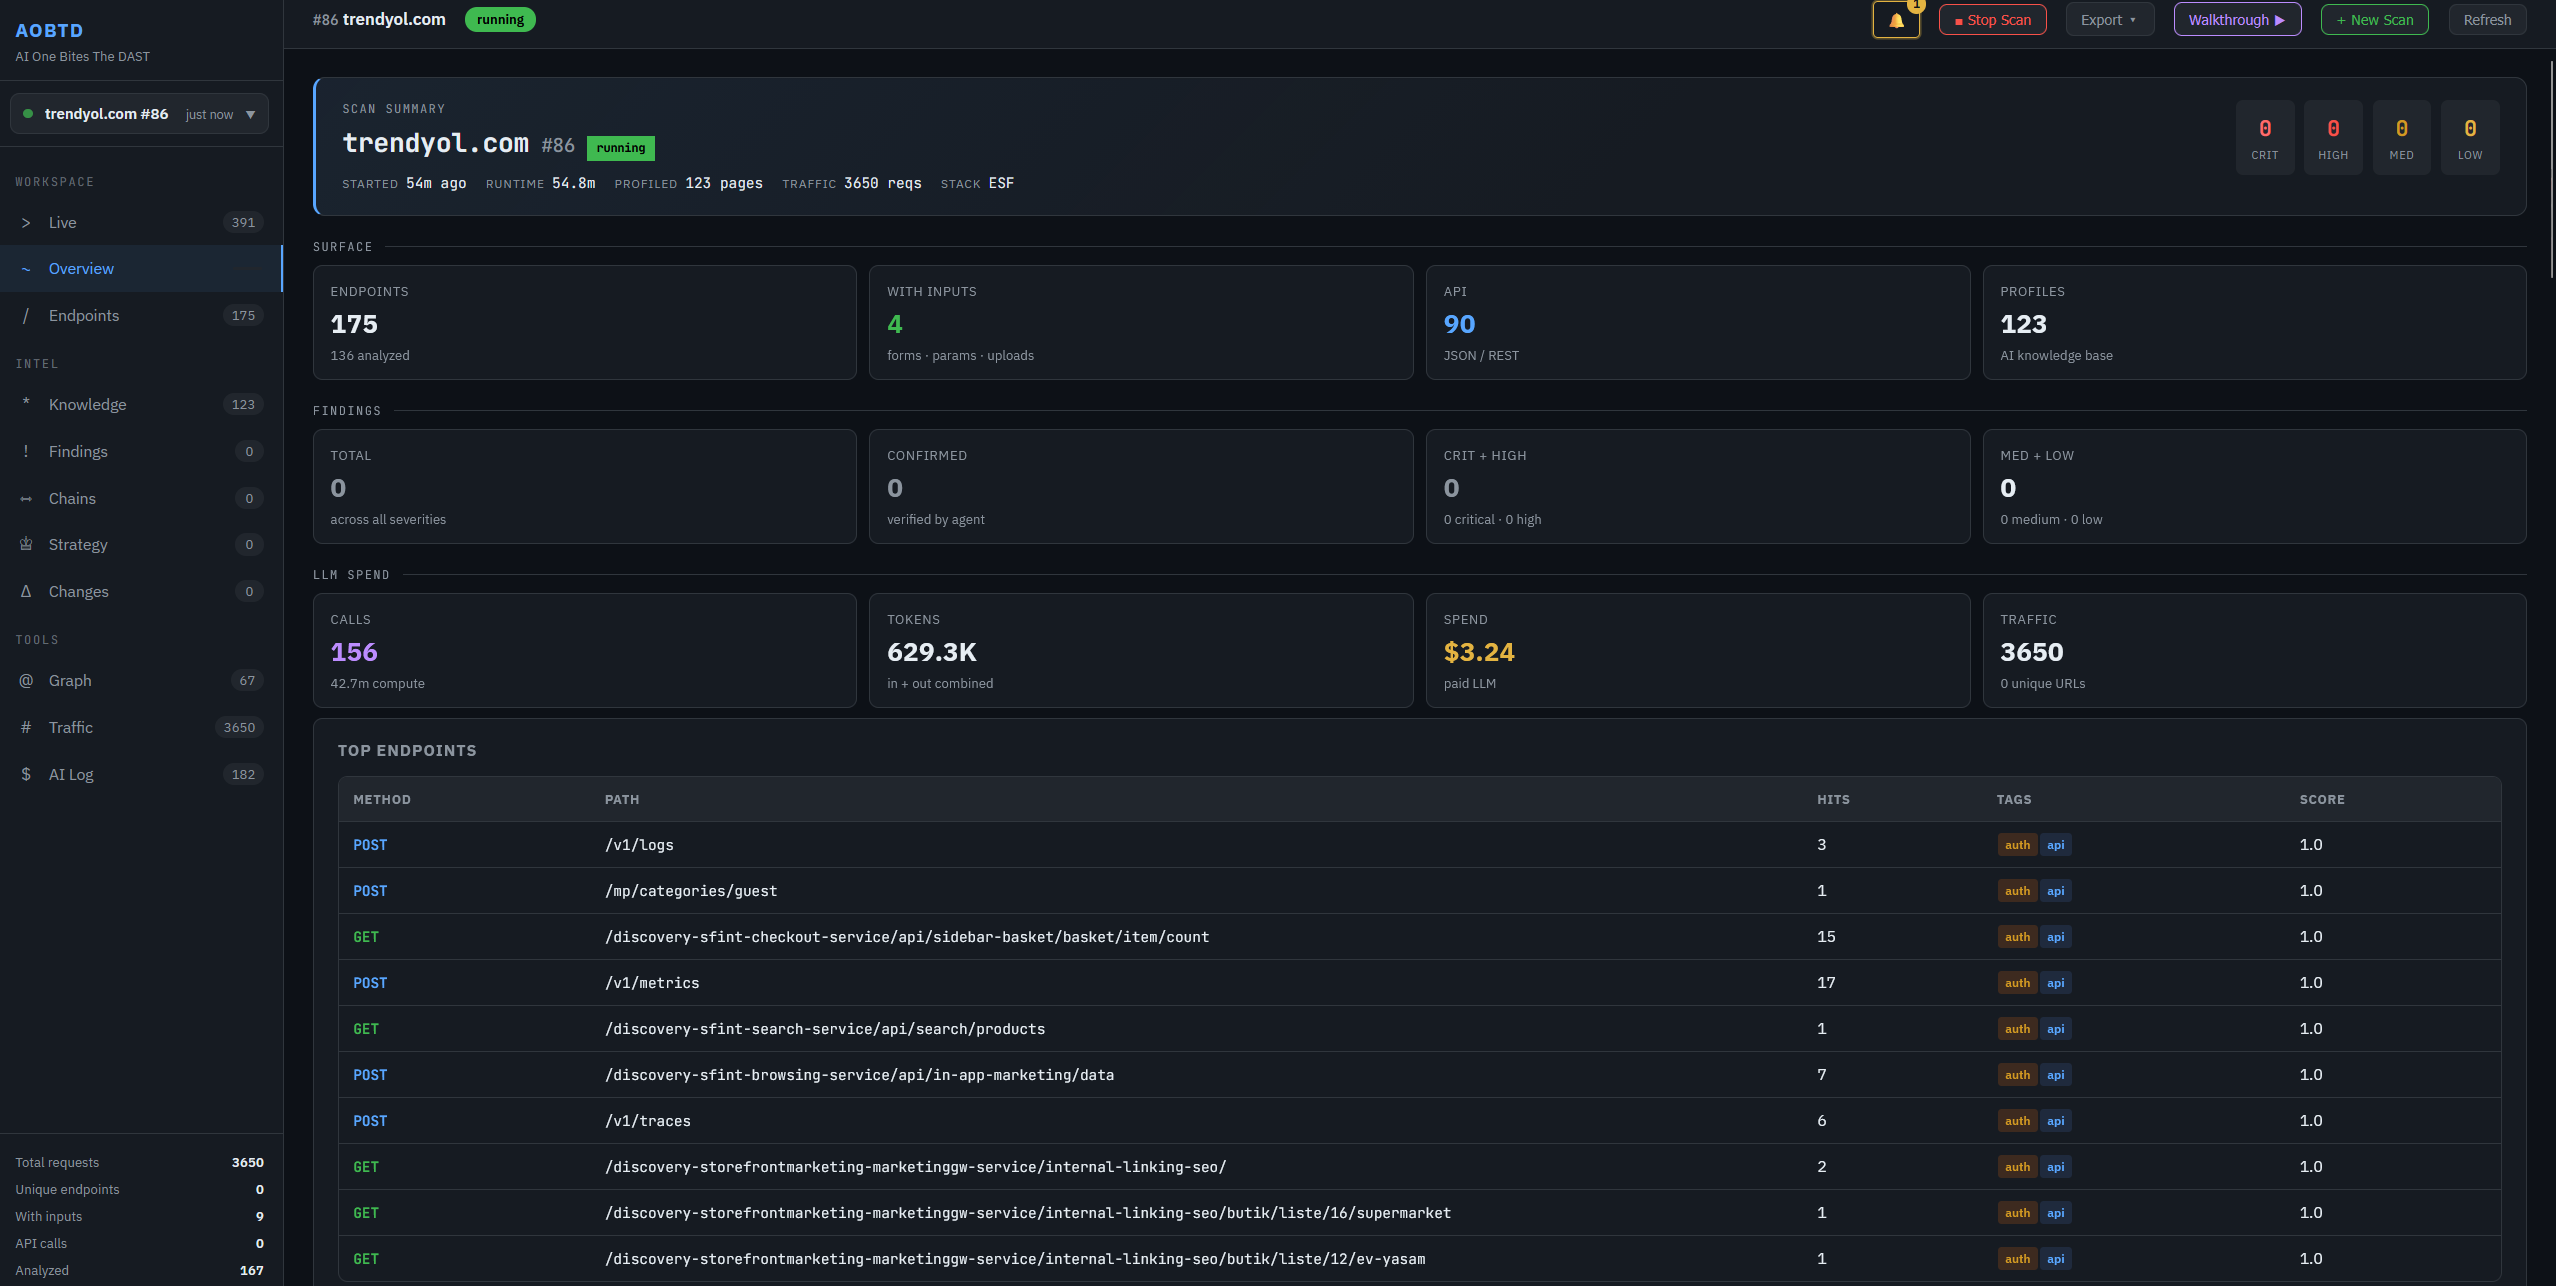Click the MED severity counter
This screenshot has width=2556, height=1286.
pos(2401,138)
